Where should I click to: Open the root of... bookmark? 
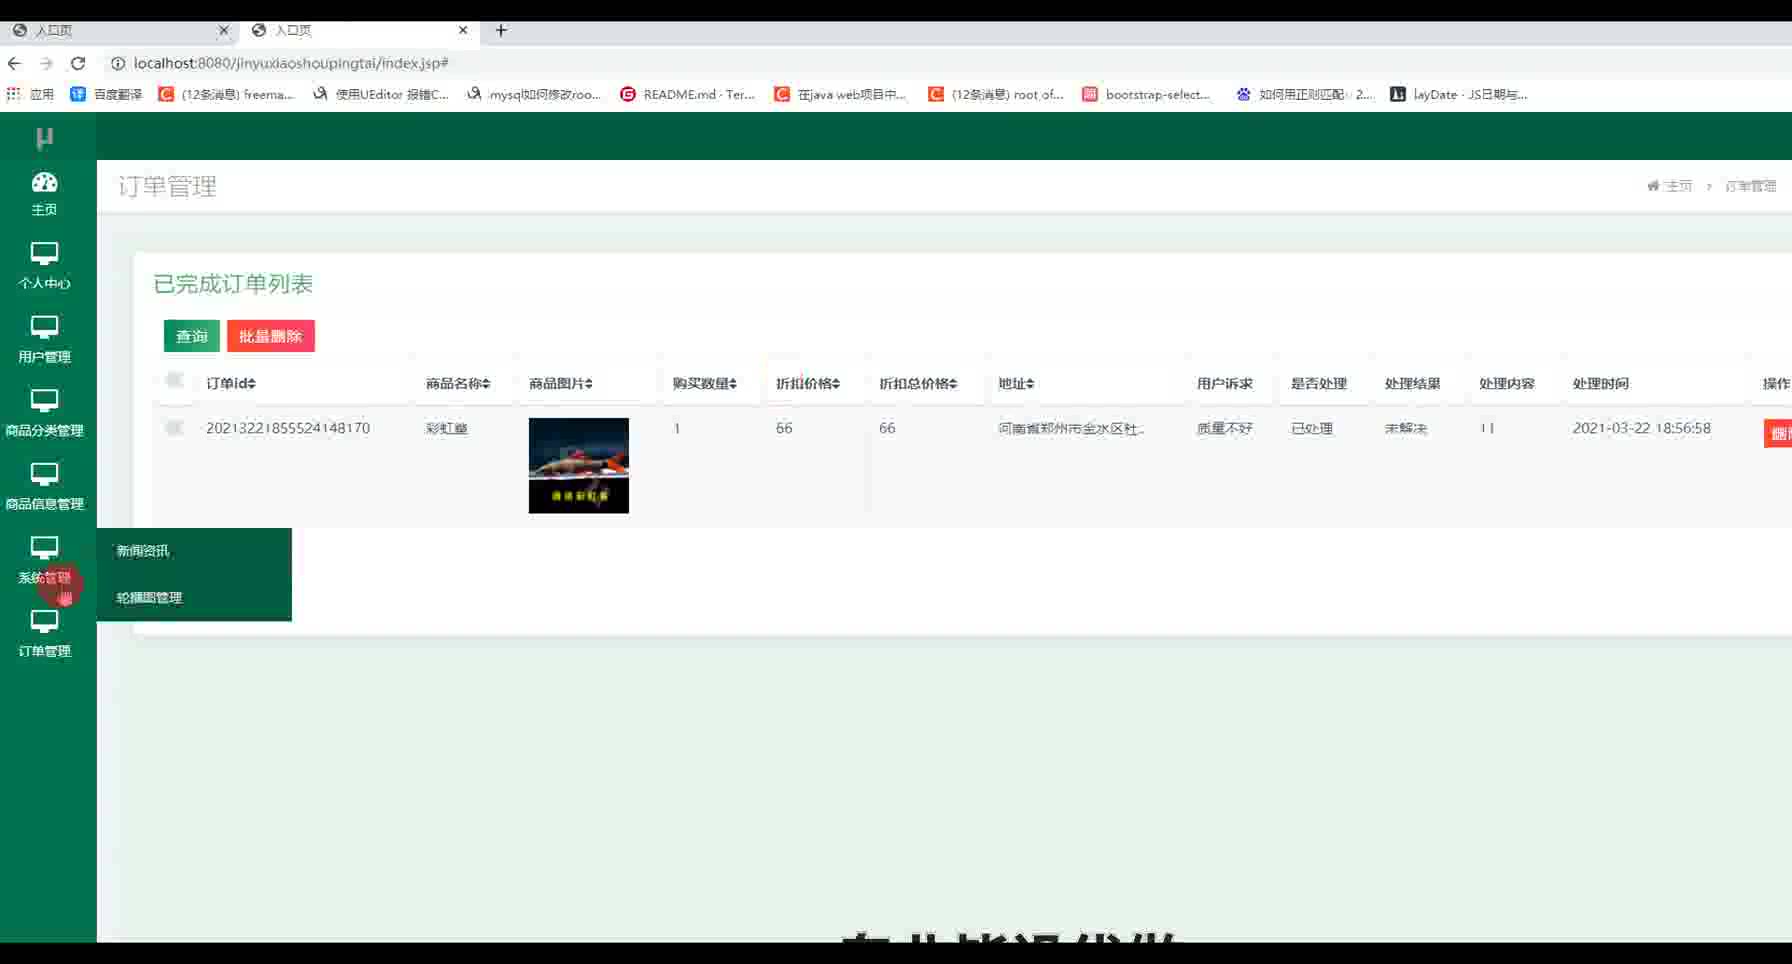[x=996, y=94]
